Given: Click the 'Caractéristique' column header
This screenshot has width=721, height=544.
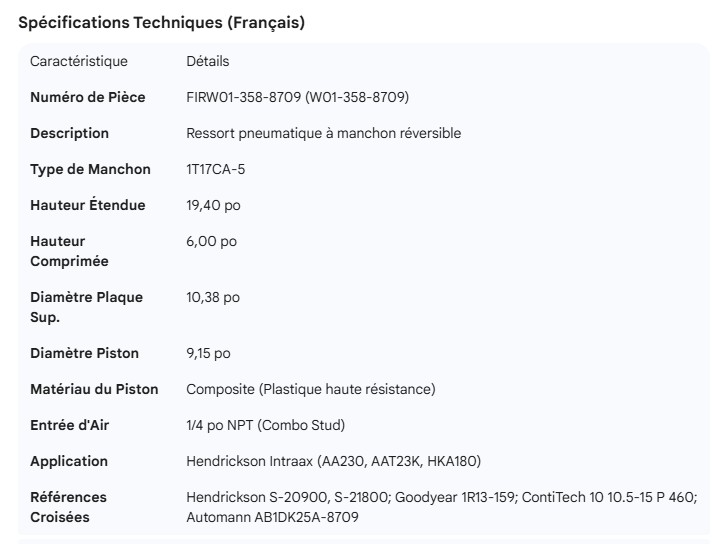Looking at the screenshot, I should (x=79, y=61).
